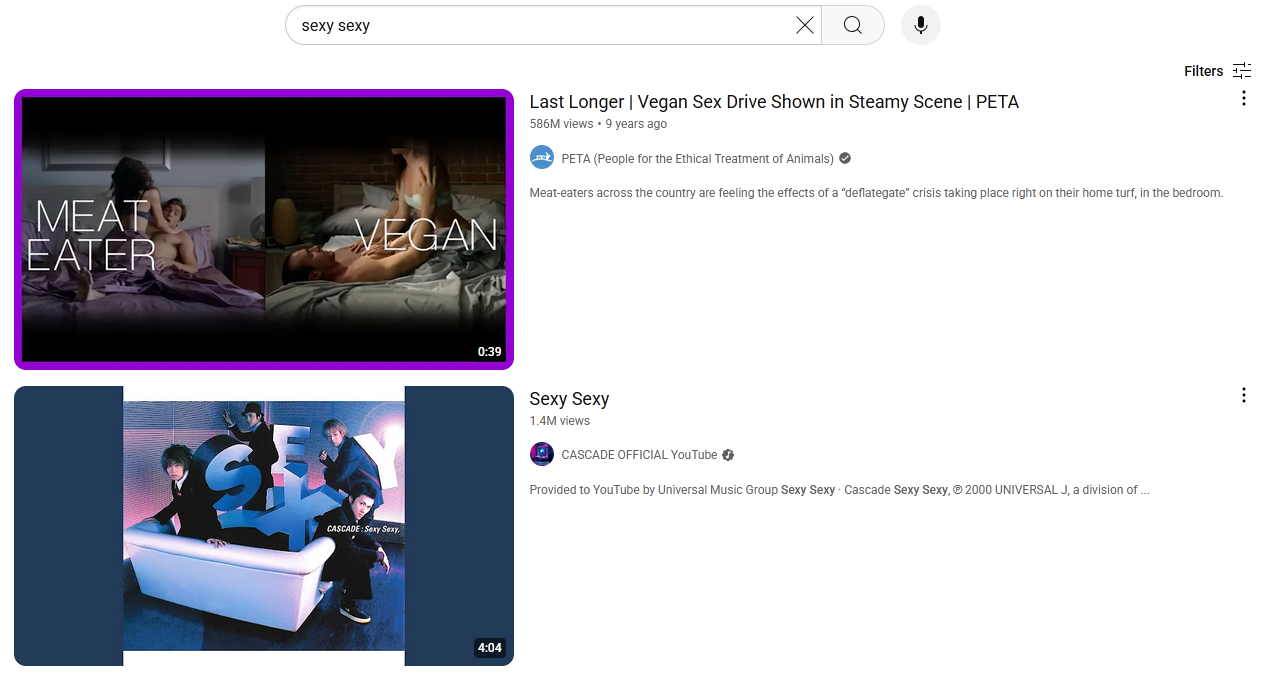
Task: Click the Filters sliders icon
Action: [1242, 71]
